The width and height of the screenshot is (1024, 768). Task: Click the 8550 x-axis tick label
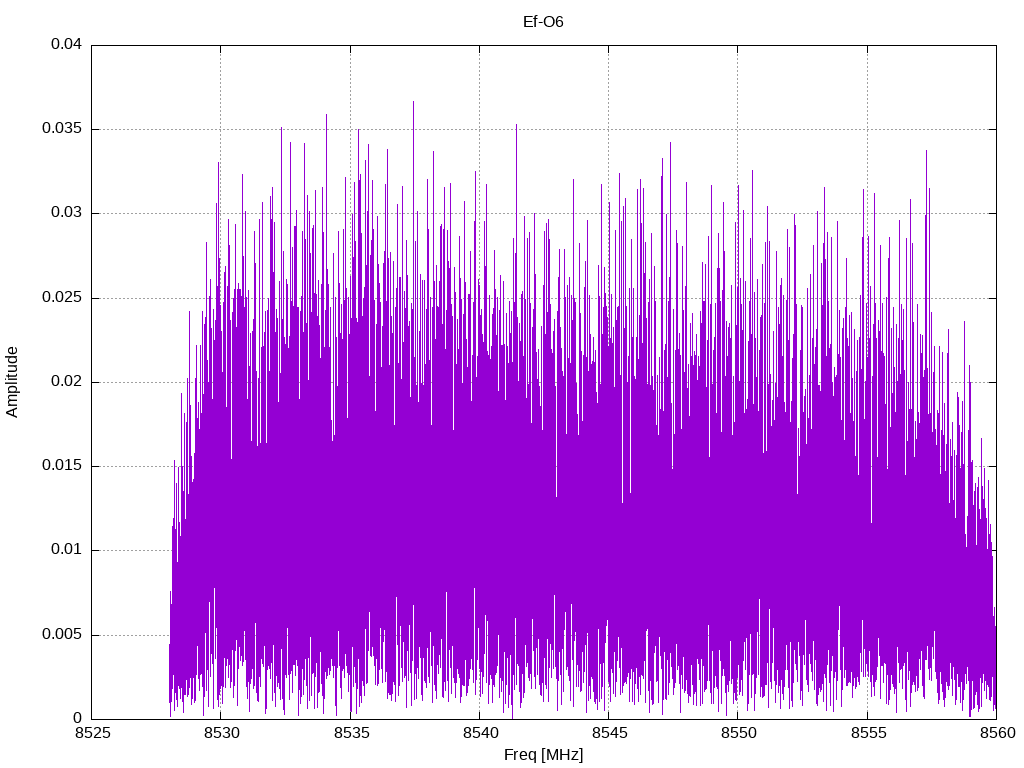(x=739, y=733)
